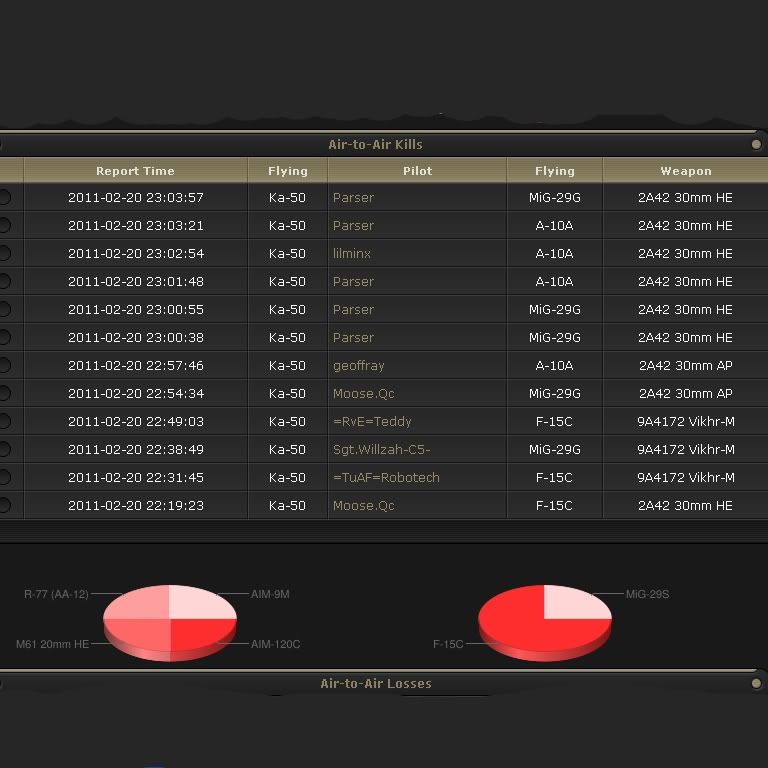Click the row marker beside 23:02:54 report
Viewport: 768px width, 768px height.
[5, 254]
